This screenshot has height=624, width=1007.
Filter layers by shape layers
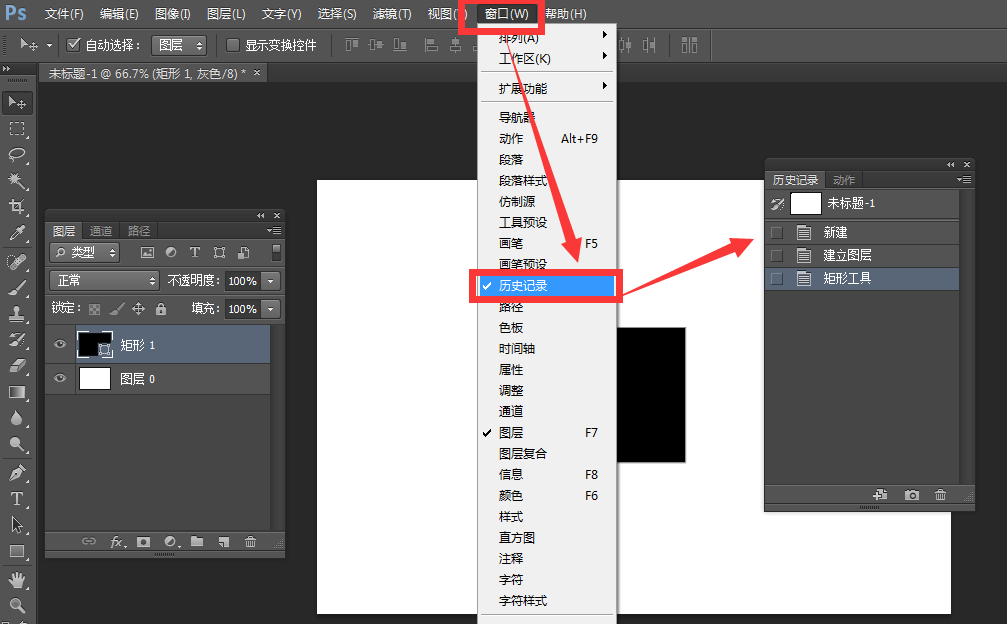219,252
